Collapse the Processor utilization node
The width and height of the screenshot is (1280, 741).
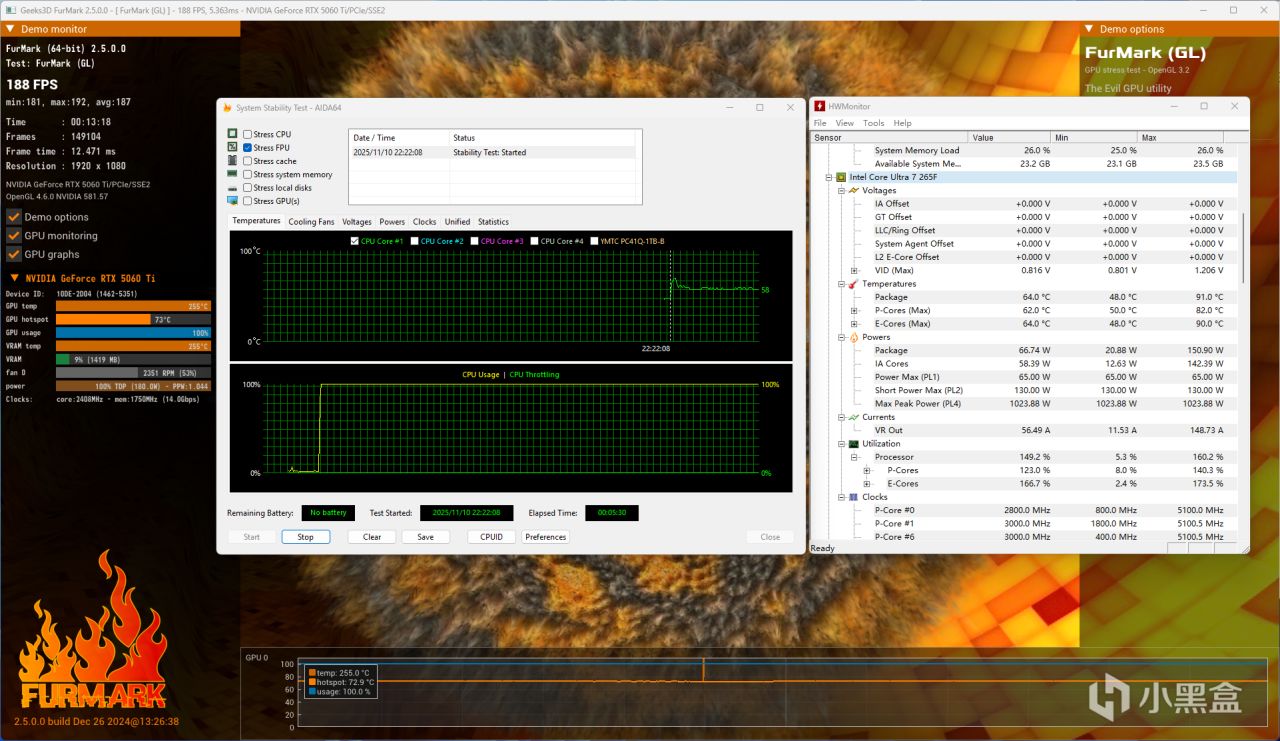(854, 457)
